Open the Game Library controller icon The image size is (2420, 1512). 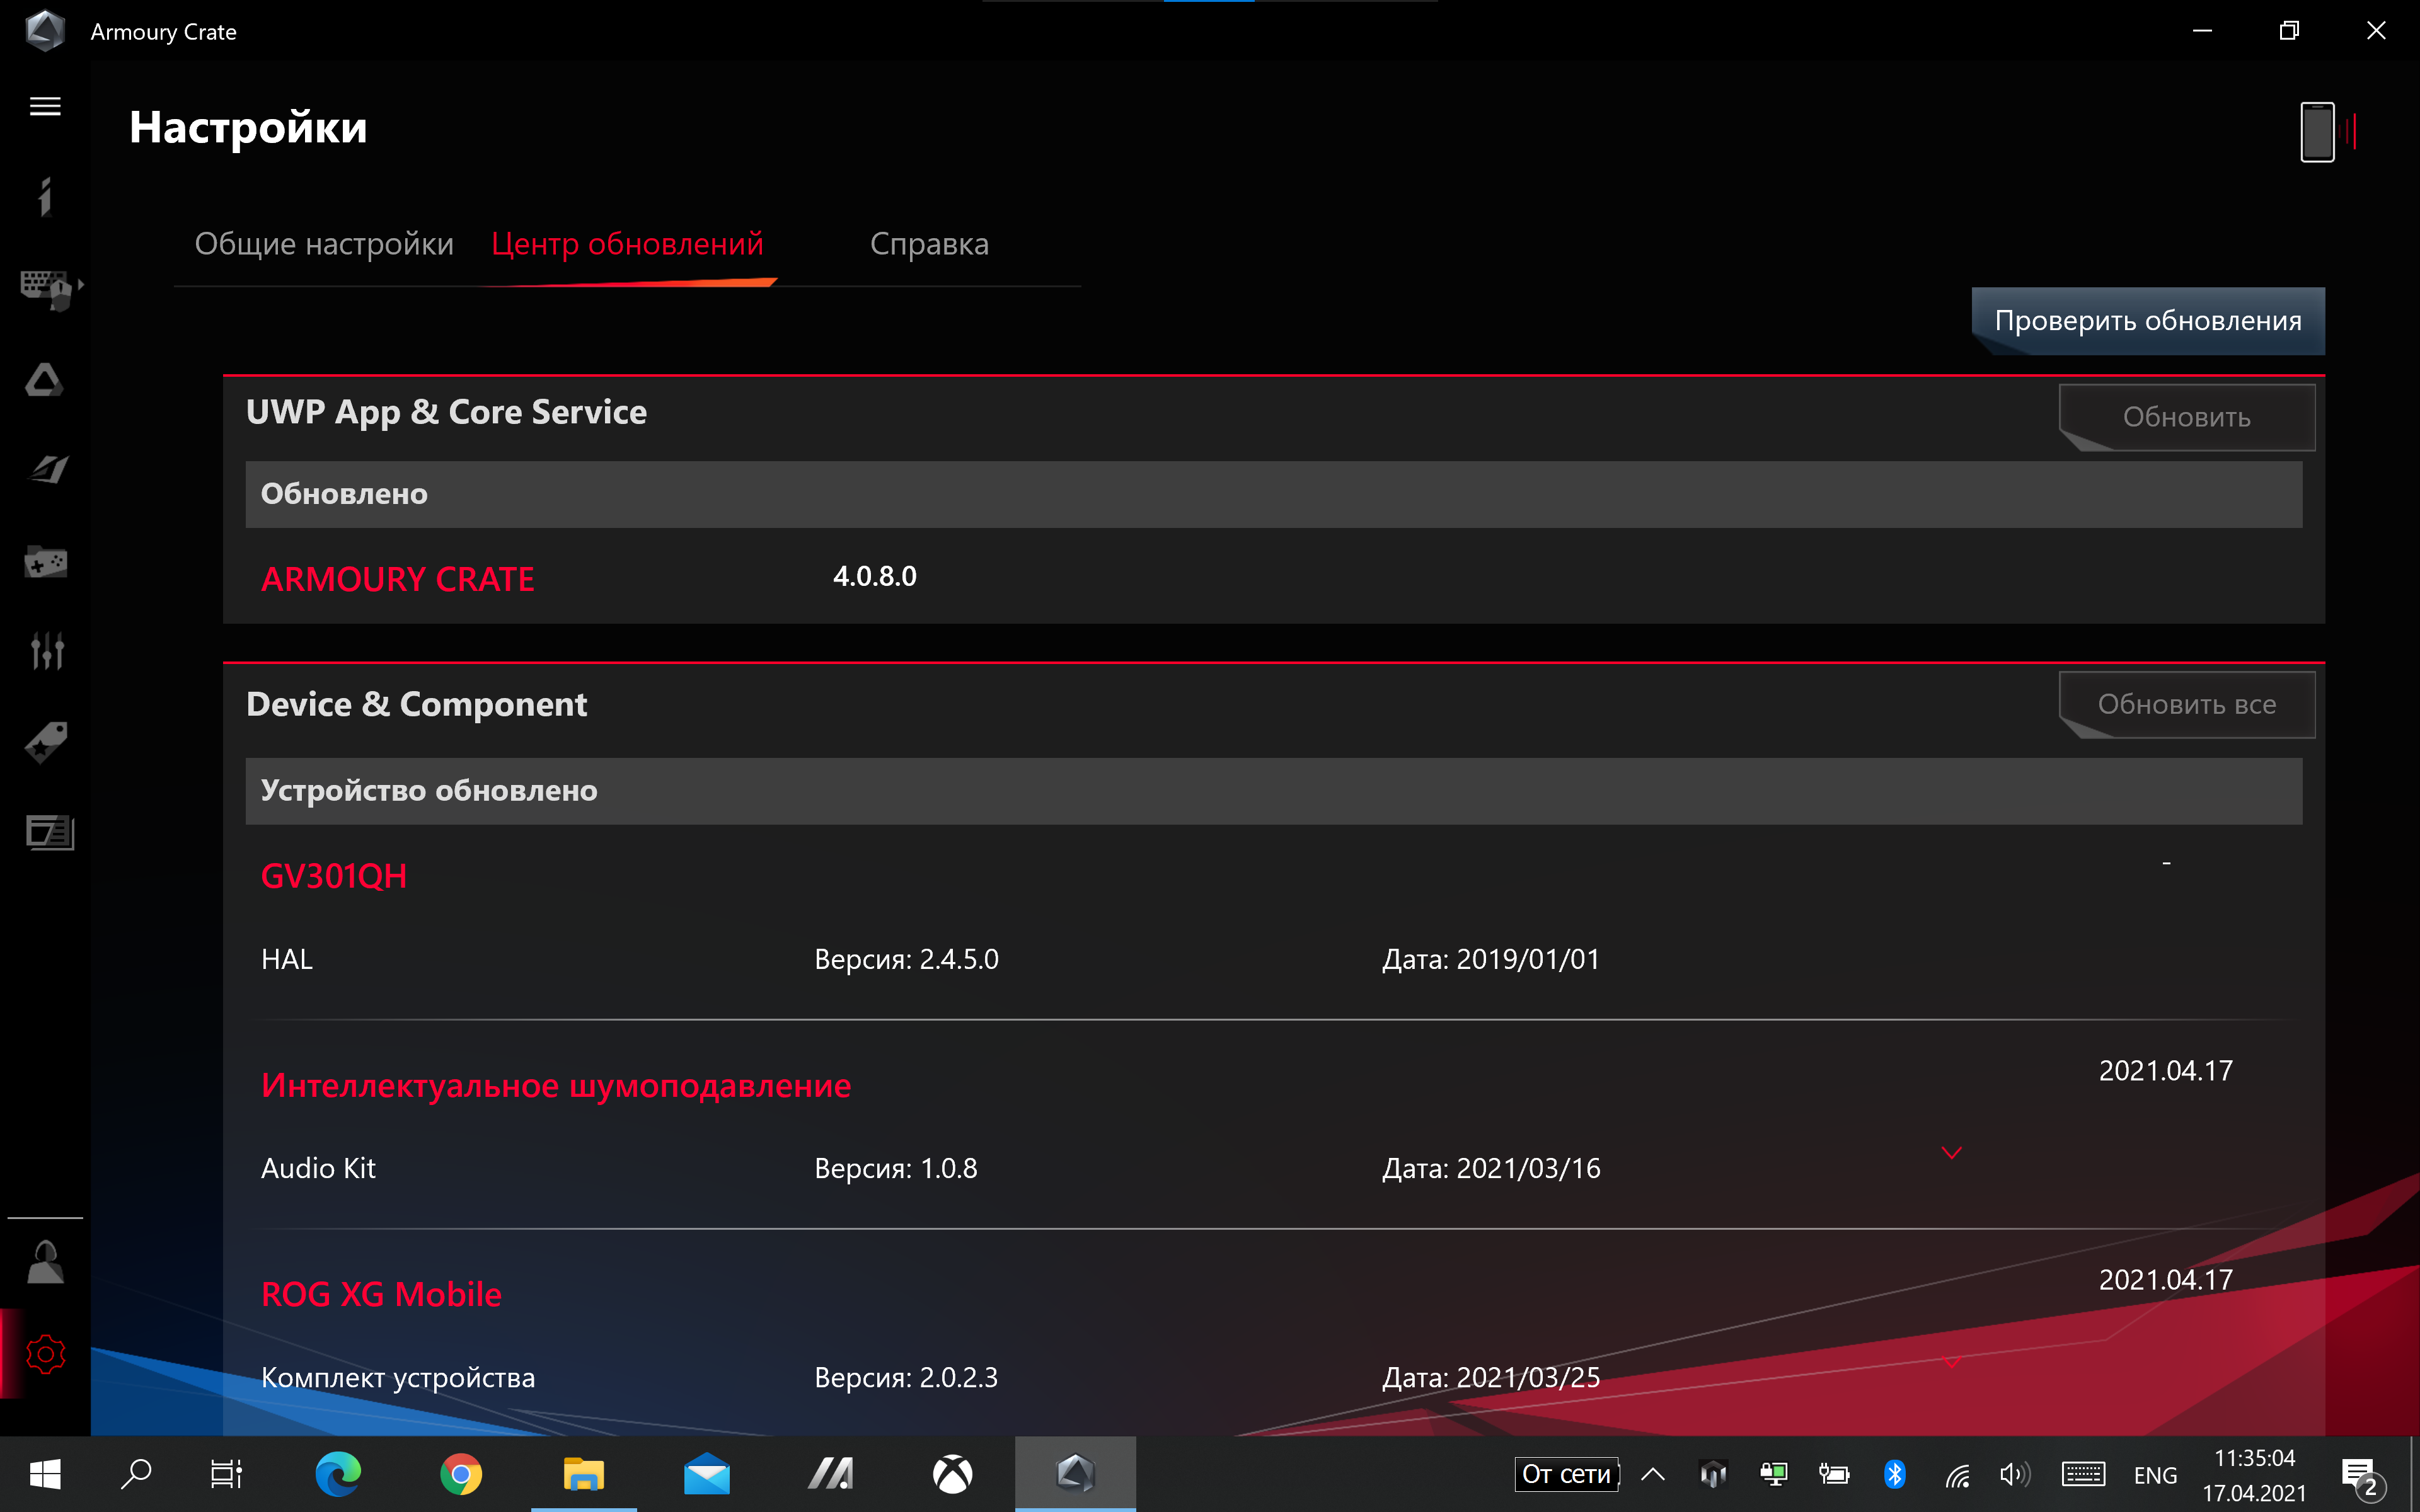click(x=45, y=561)
